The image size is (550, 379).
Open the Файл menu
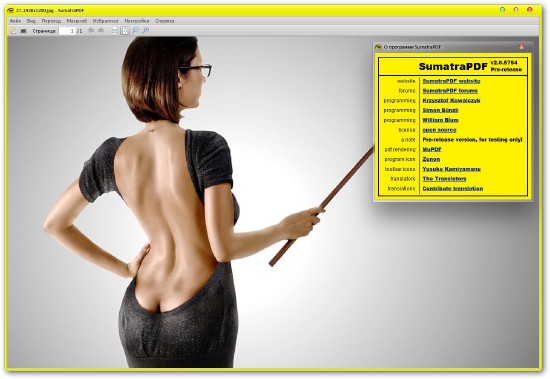(15, 21)
